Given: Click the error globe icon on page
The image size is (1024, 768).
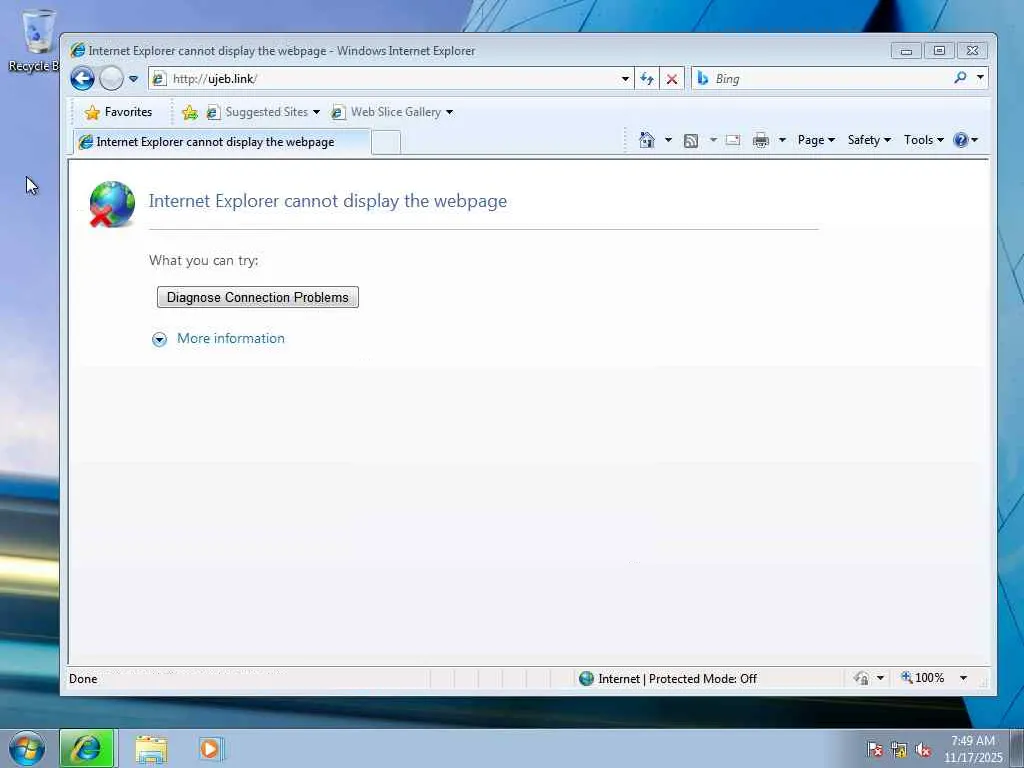Looking at the screenshot, I should [112, 204].
